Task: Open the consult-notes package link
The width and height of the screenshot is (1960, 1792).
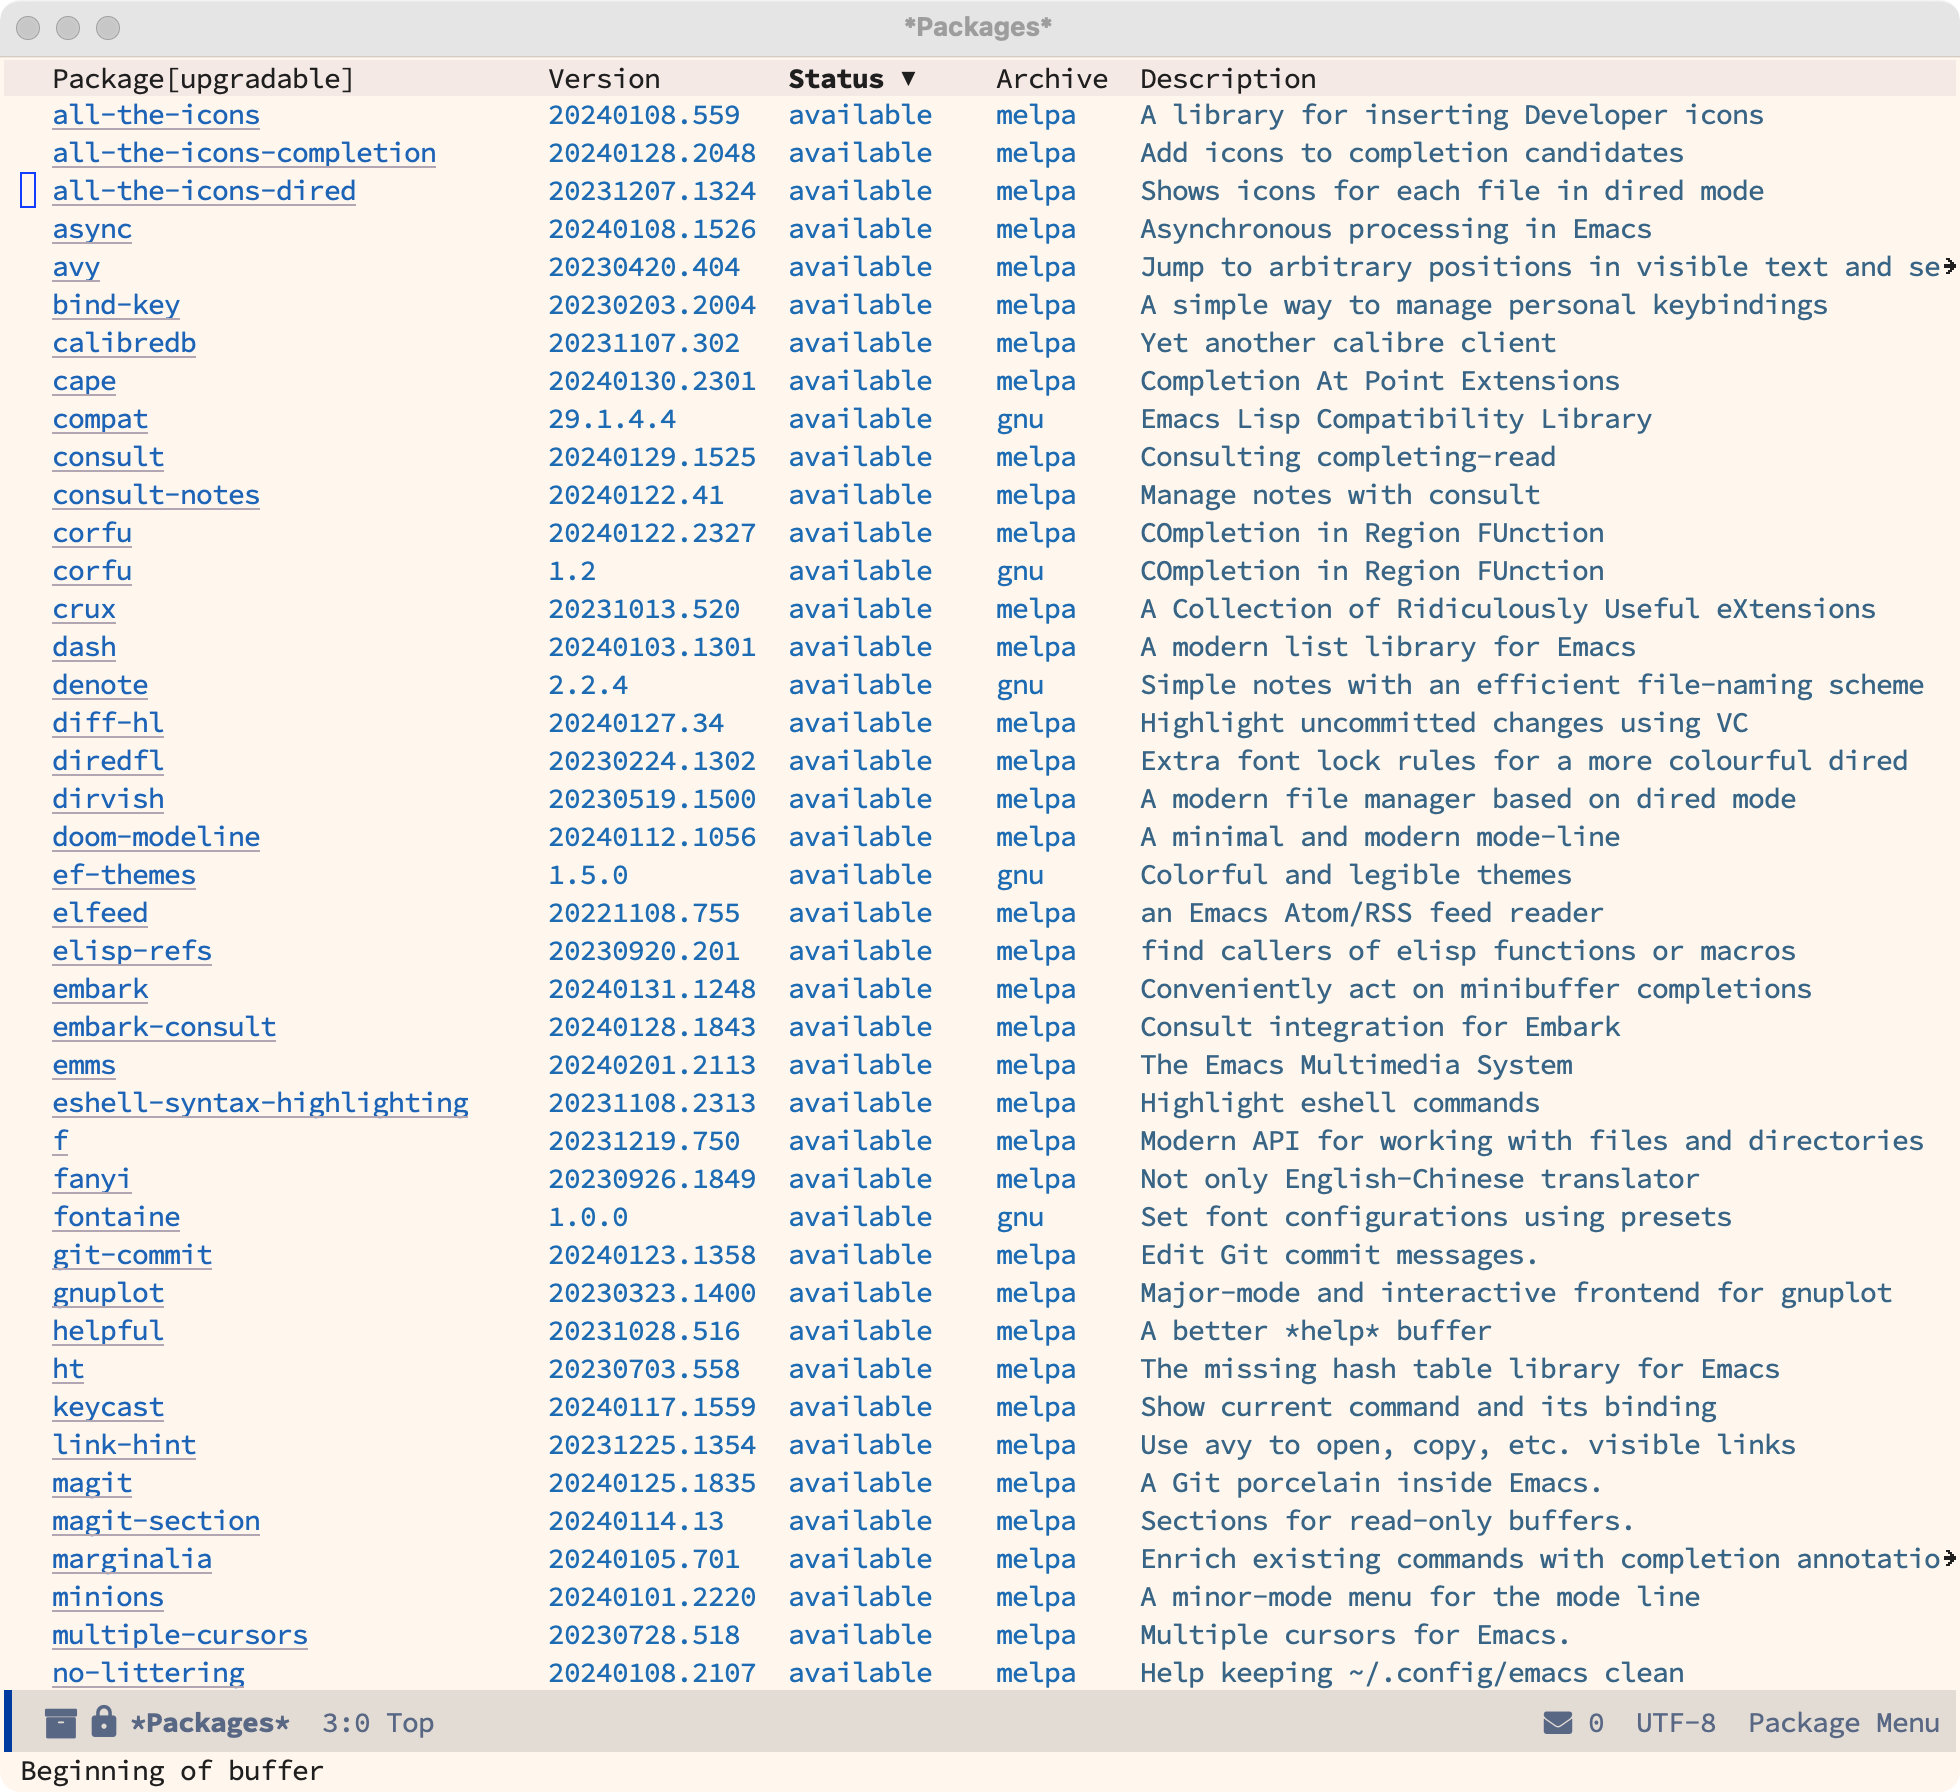Action: [156, 495]
